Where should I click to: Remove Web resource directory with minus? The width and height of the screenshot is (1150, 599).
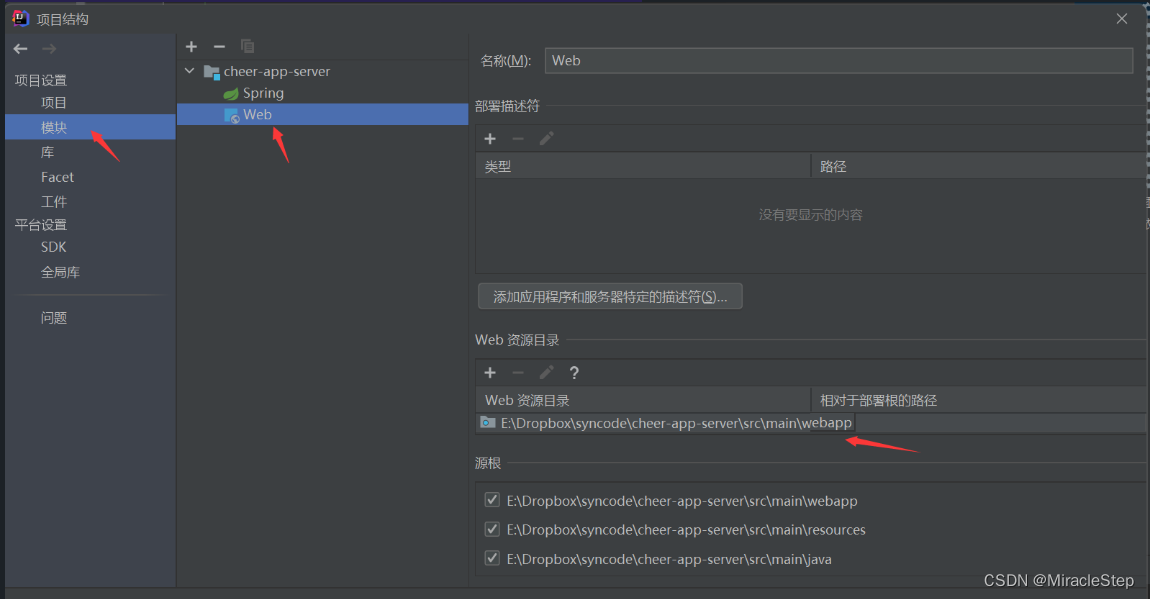pos(518,372)
